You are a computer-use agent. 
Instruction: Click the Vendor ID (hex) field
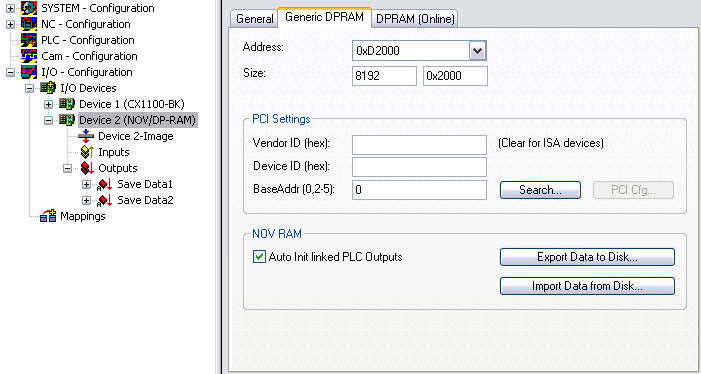[419, 145]
